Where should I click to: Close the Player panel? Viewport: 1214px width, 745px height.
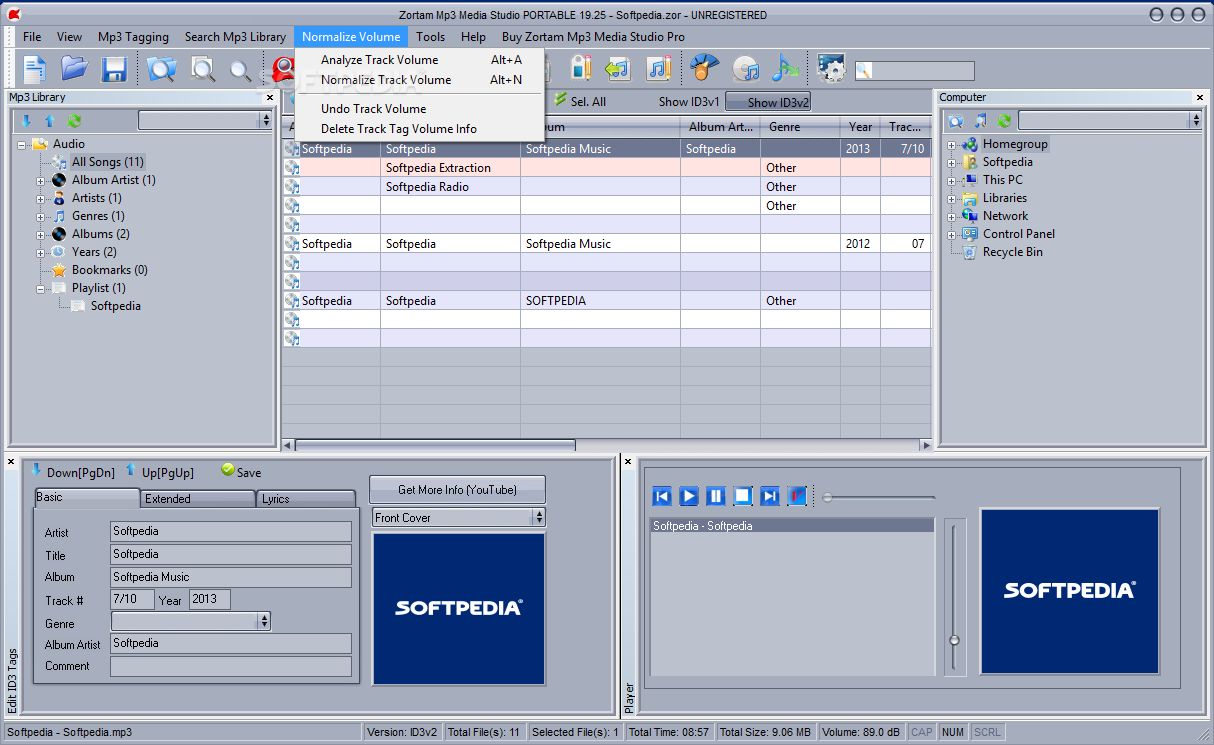click(x=628, y=461)
